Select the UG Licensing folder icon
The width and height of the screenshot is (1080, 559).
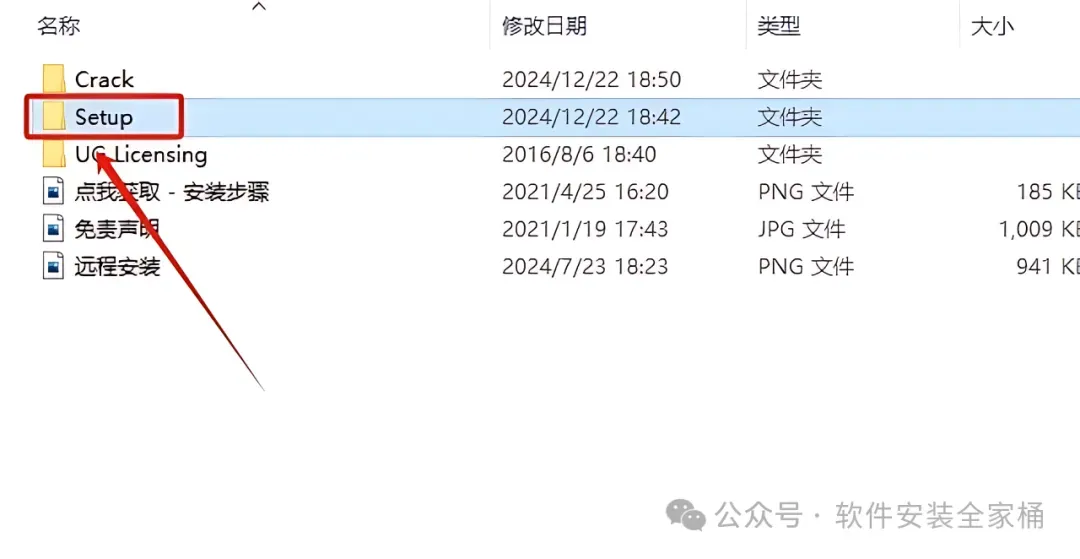tap(54, 154)
